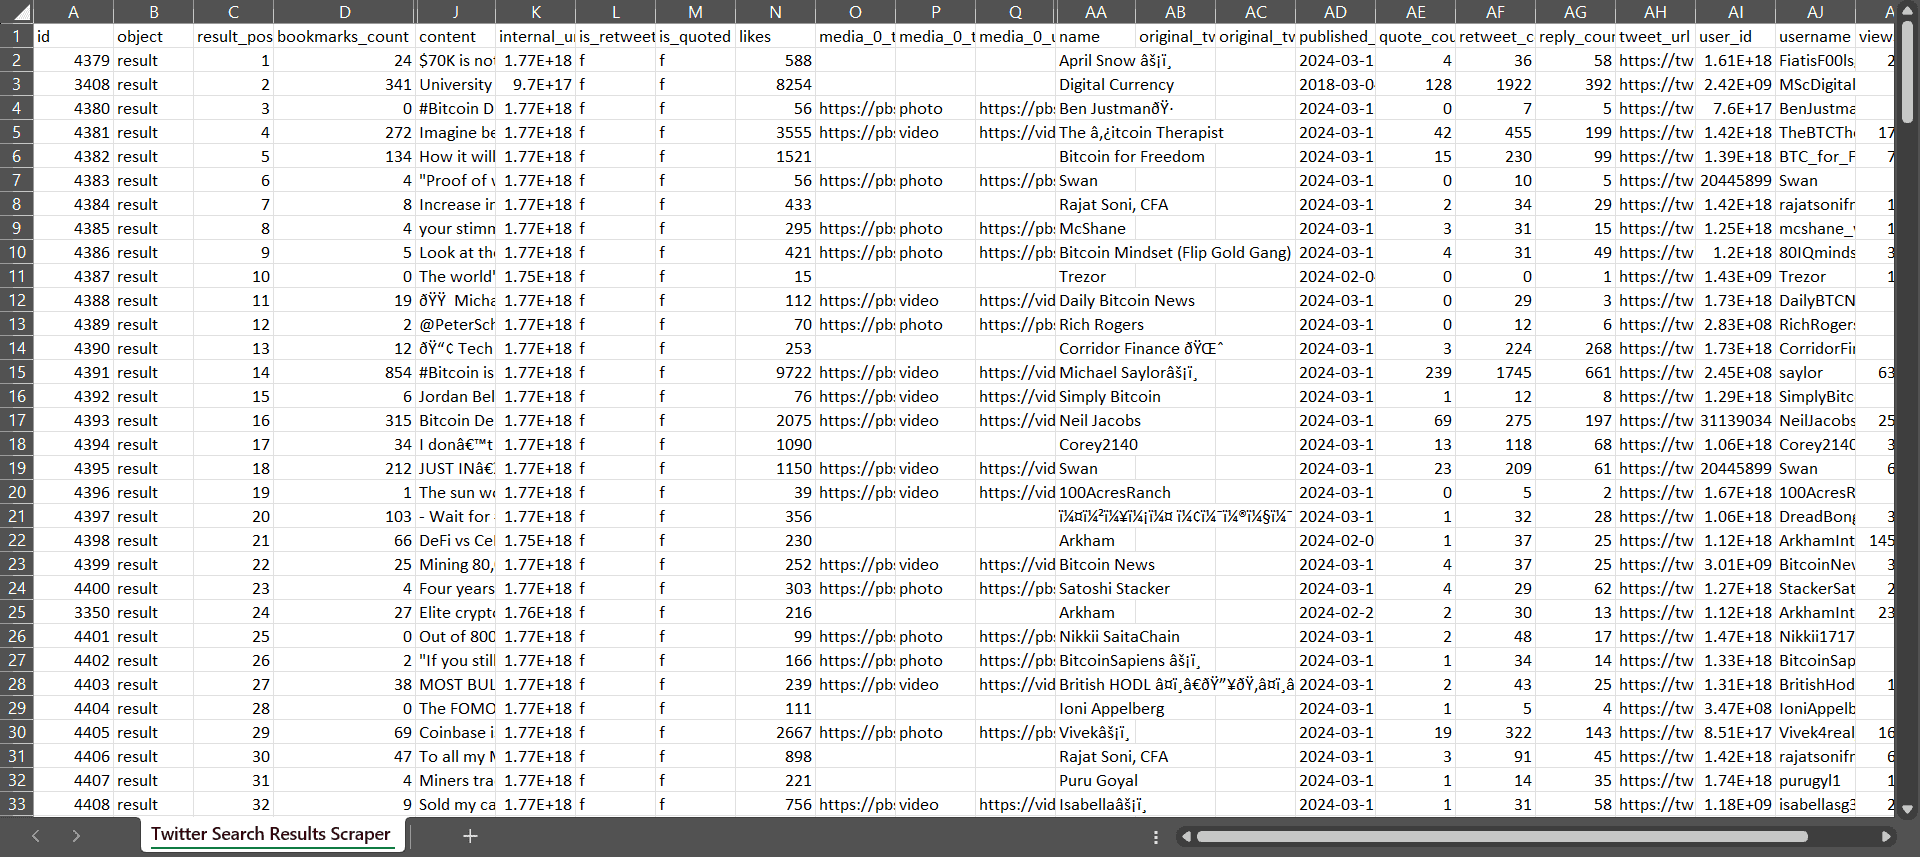Image resolution: width=1920 pixels, height=857 pixels.
Task: Open Twitter Search Results Scraper sheet tab
Action: 271,834
